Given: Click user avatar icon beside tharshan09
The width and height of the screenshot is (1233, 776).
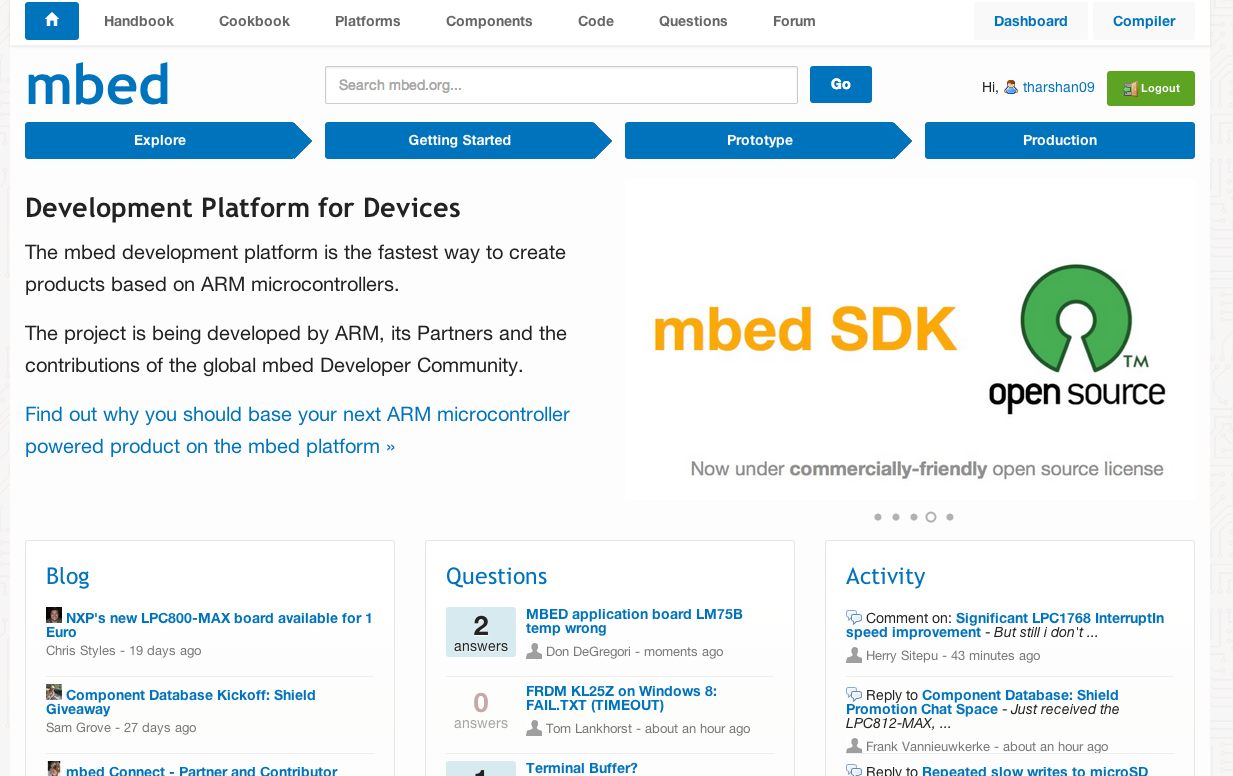Looking at the screenshot, I should point(1011,87).
